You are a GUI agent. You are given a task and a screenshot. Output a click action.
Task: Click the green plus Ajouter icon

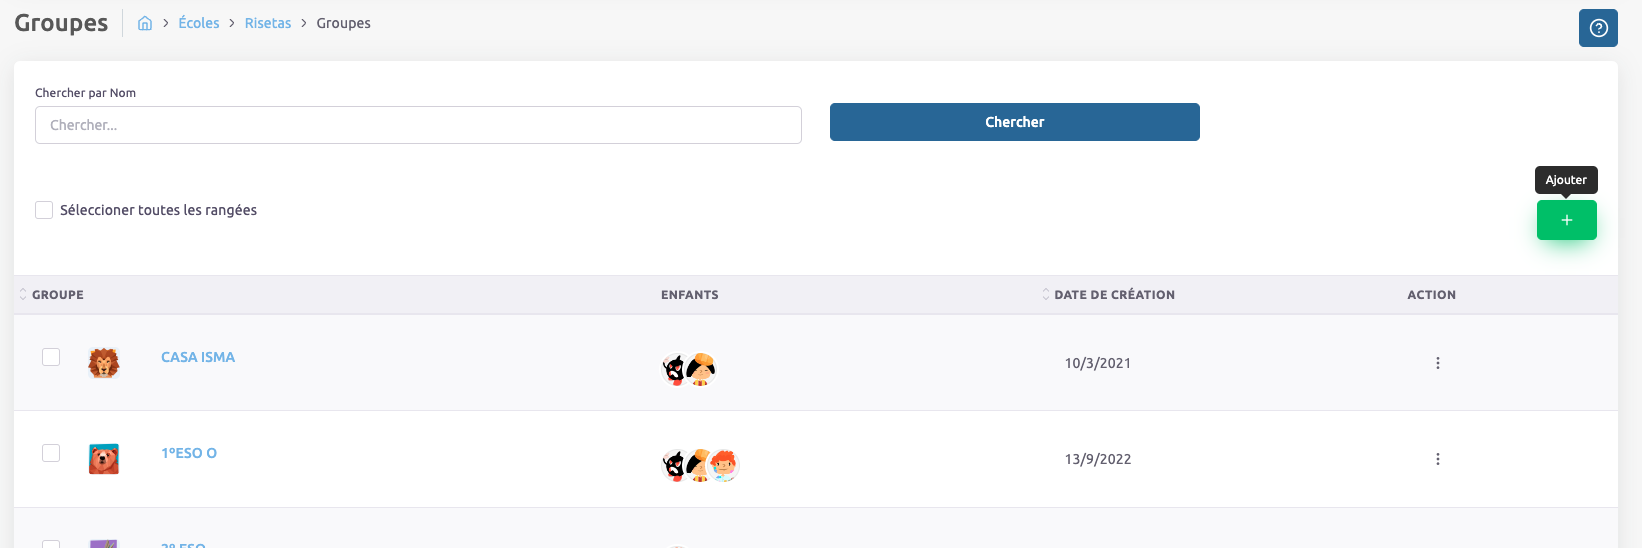pyautogui.click(x=1566, y=220)
